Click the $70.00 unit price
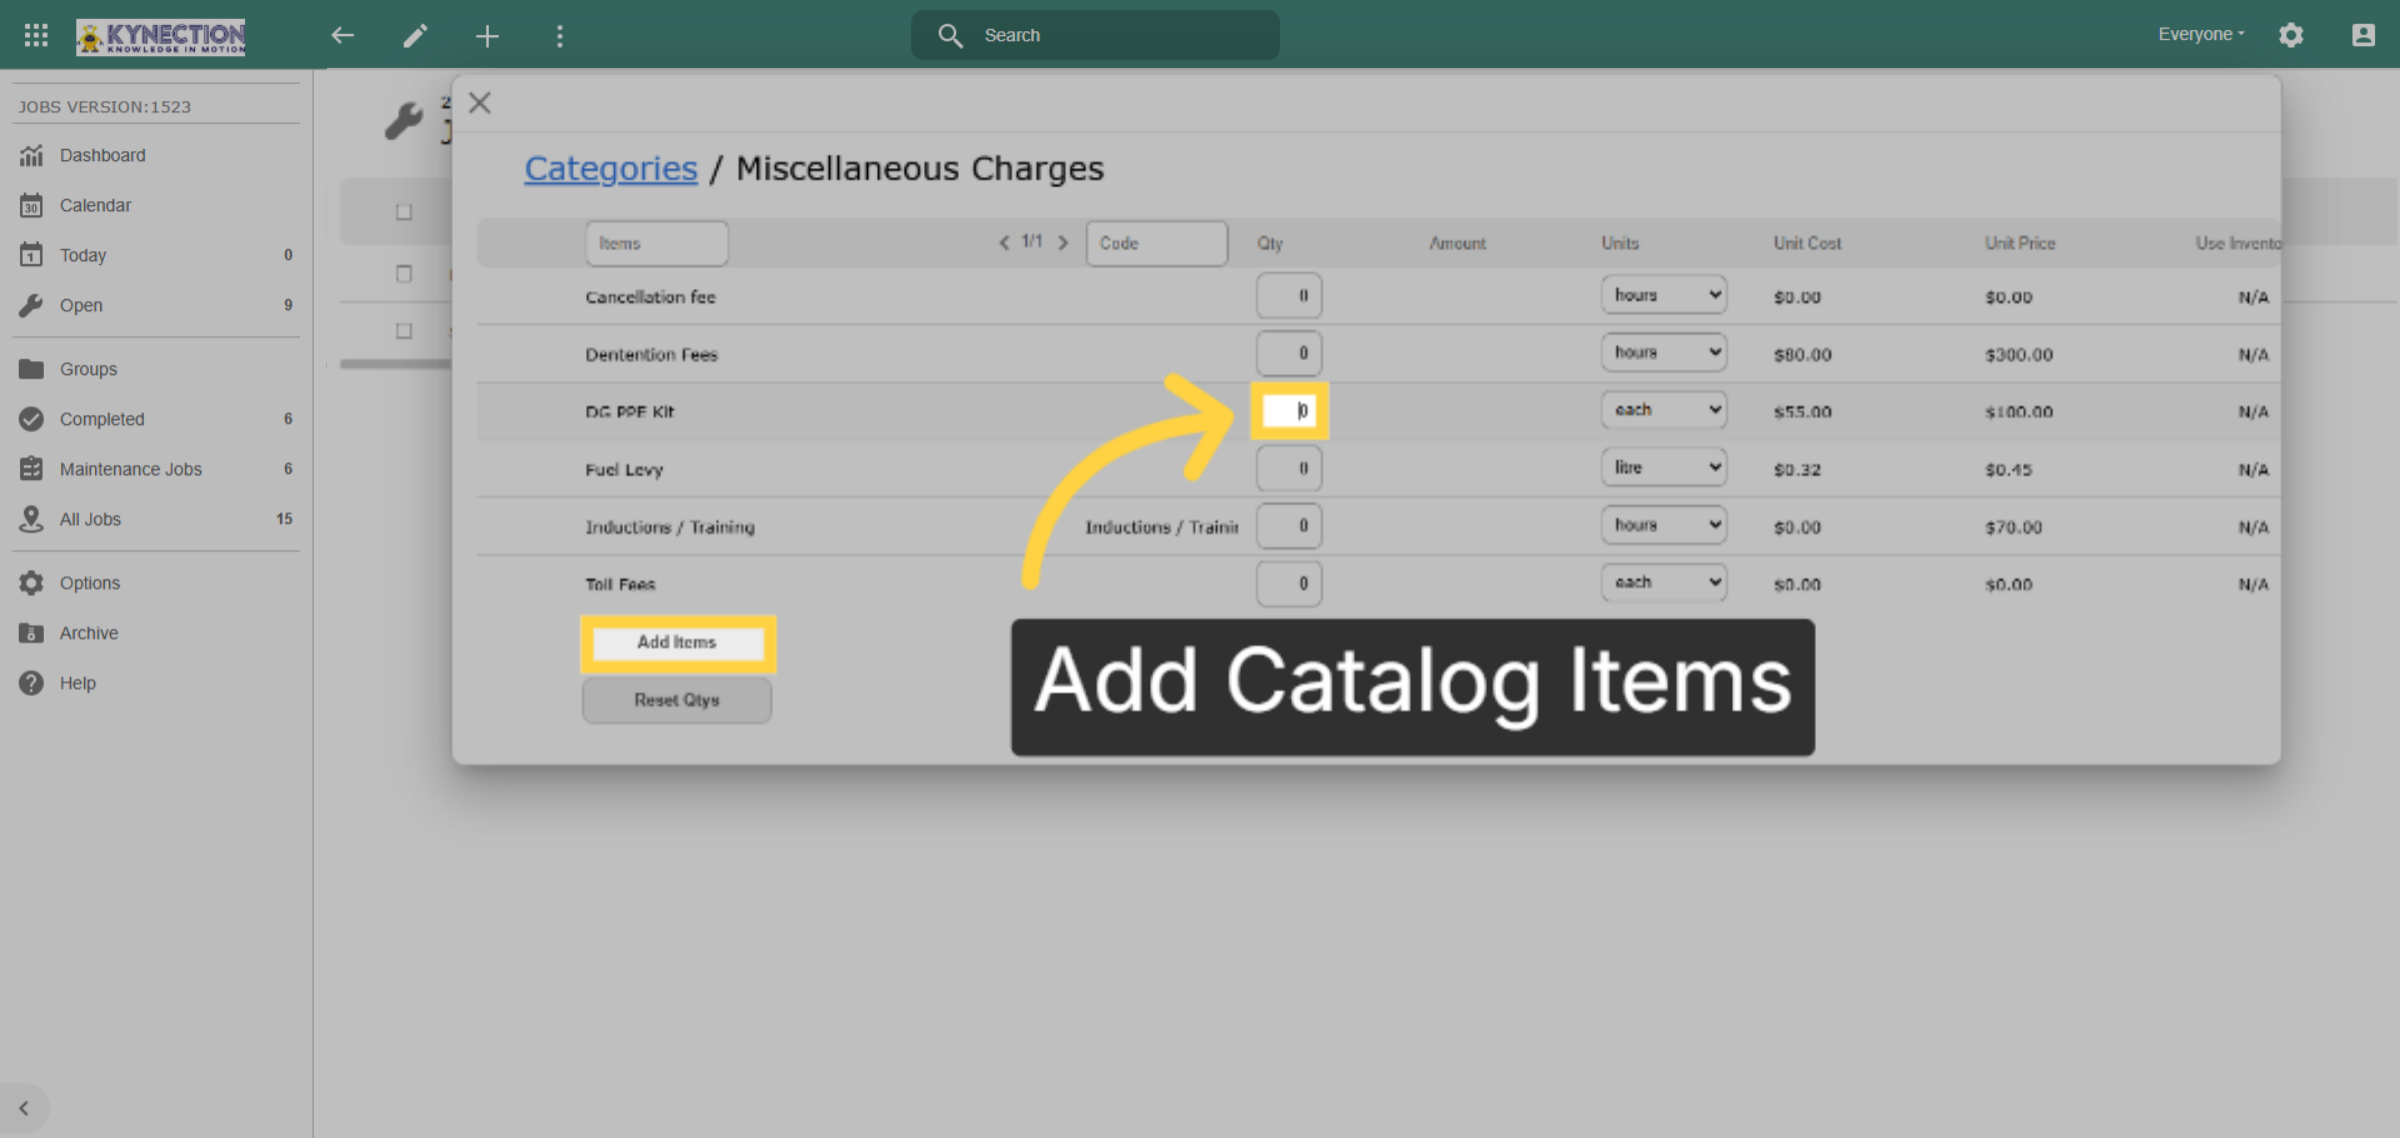Image resolution: width=2400 pixels, height=1138 pixels. pyautogui.click(x=2013, y=527)
